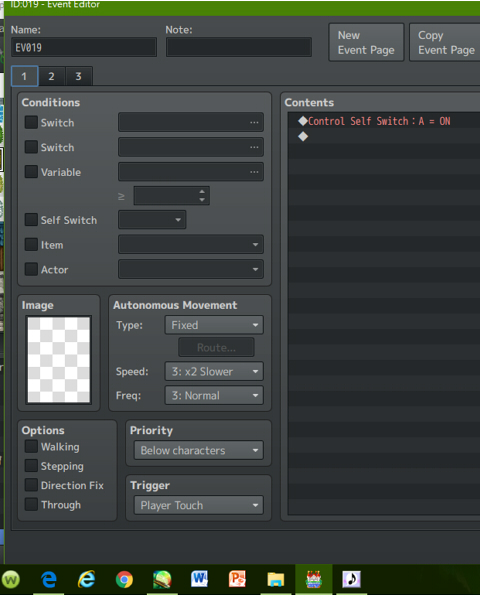Decrease the variable value stepper
The height and width of the screenshot is (600, 480).
(202, 200)
